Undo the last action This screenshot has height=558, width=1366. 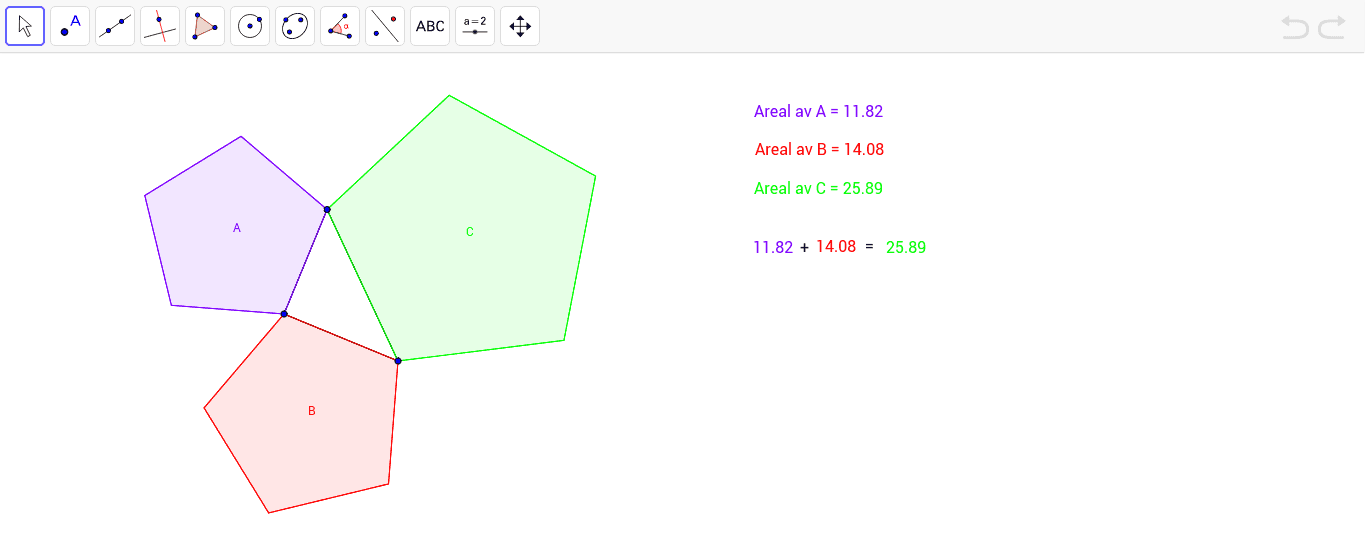[1295, 27]
